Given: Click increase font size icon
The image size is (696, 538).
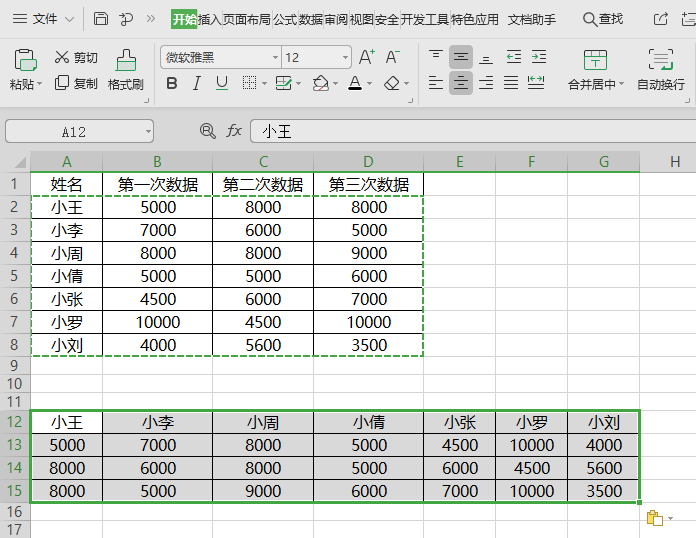Looking at the screenshot, I should tap(367, 58).
